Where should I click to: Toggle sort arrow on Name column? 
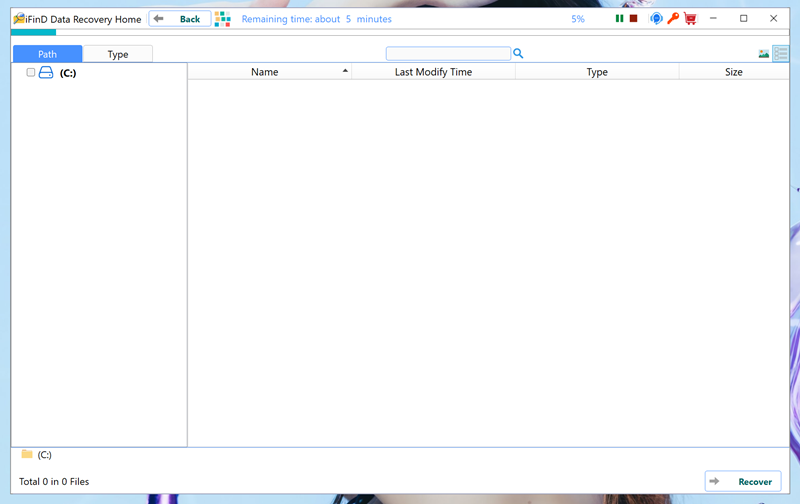click(345, 72)
